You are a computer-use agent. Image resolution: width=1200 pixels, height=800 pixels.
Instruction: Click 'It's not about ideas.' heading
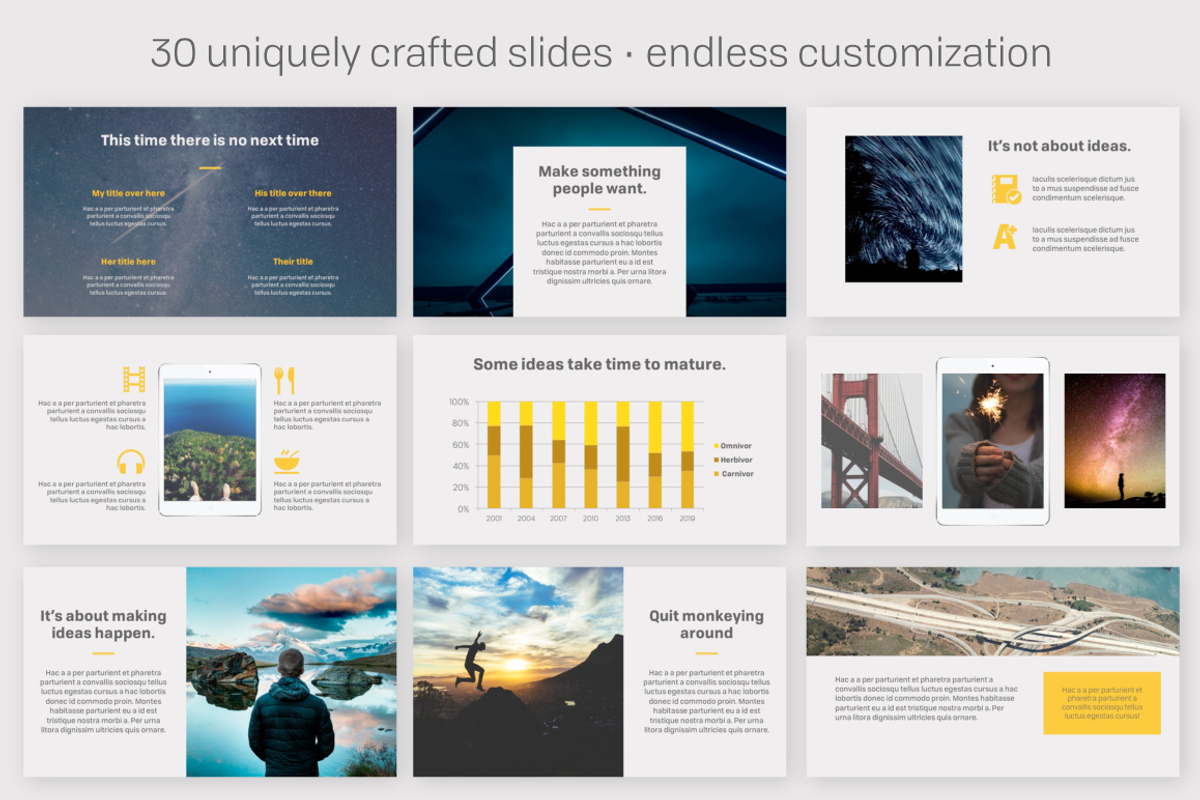pos(1060,146)
